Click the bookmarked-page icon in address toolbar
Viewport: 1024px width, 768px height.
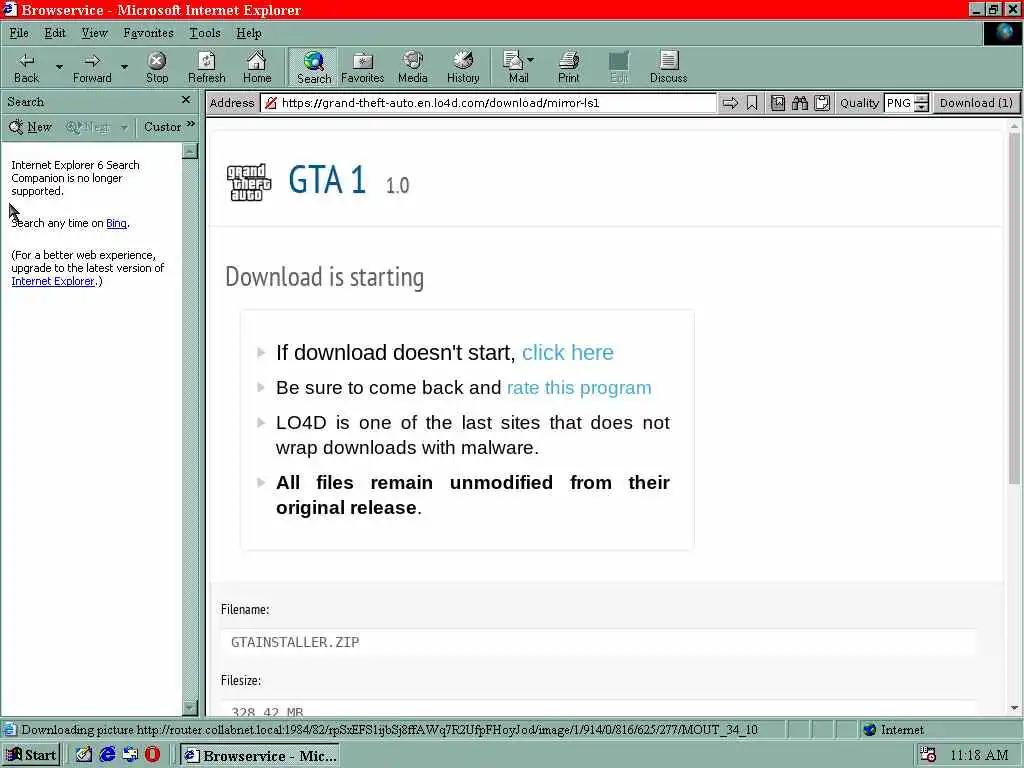pyautogui.click(x=778, y=103)
